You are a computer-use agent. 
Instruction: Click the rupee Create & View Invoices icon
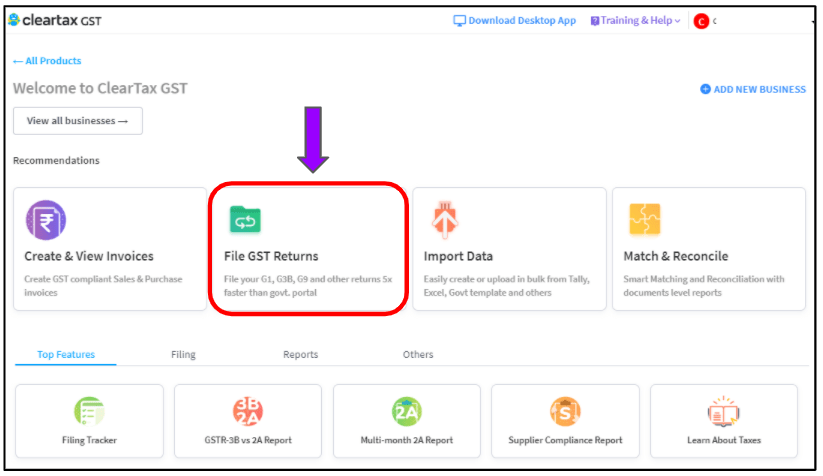[46, 220]
